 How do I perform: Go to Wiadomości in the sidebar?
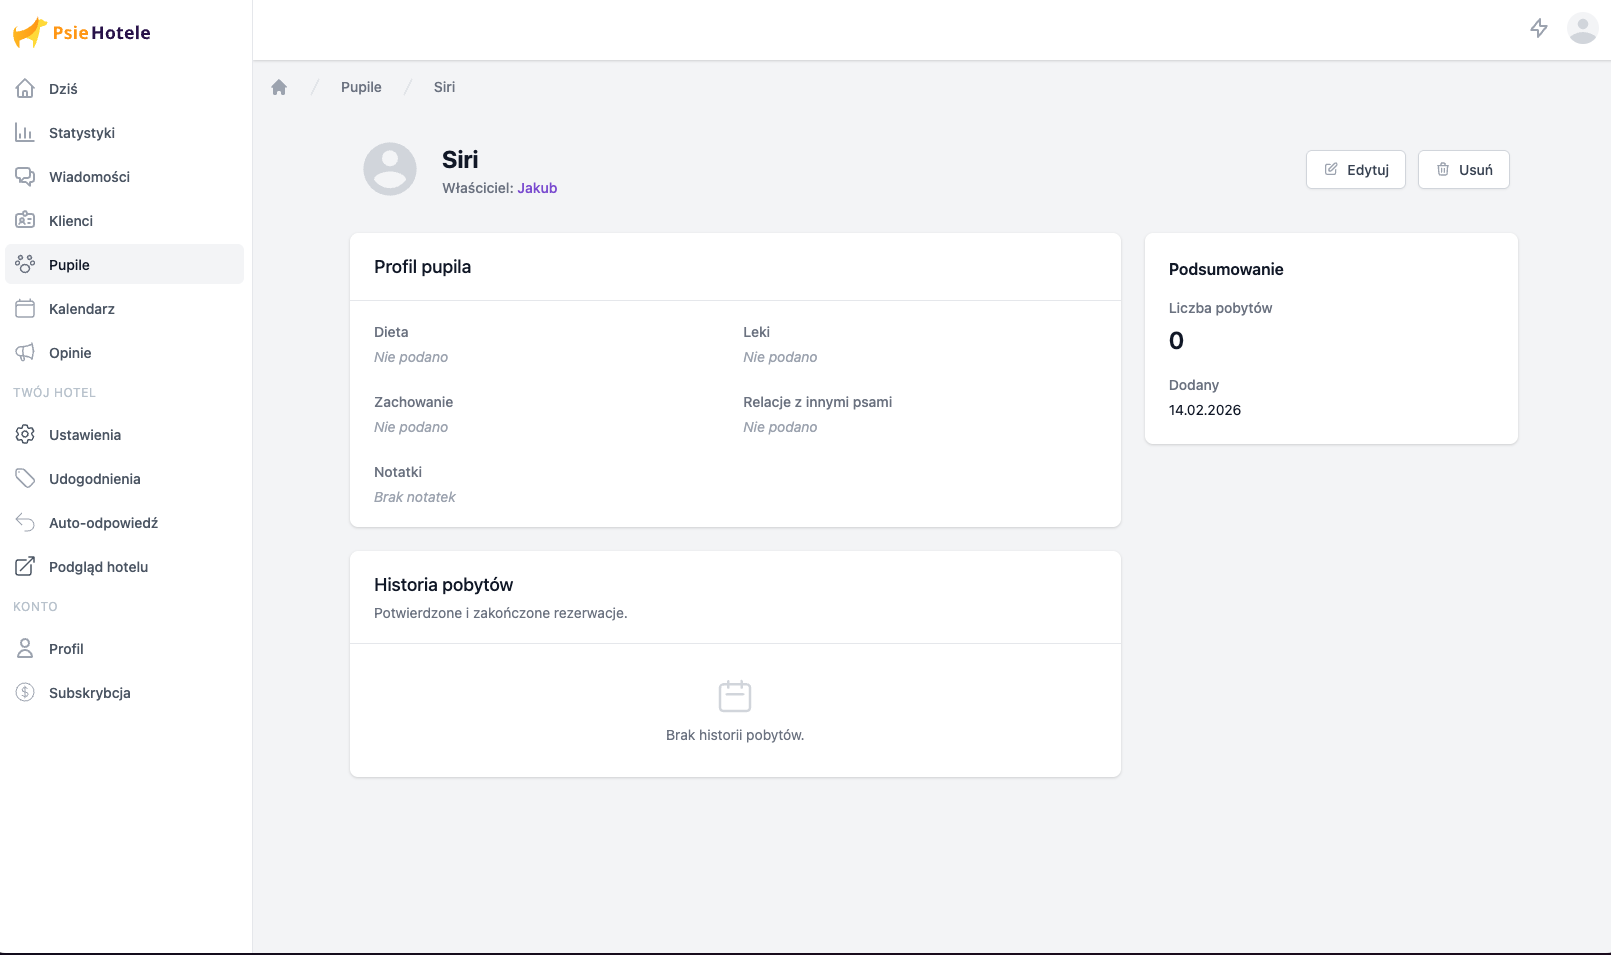pyautogui.click(x=89, y=177)
